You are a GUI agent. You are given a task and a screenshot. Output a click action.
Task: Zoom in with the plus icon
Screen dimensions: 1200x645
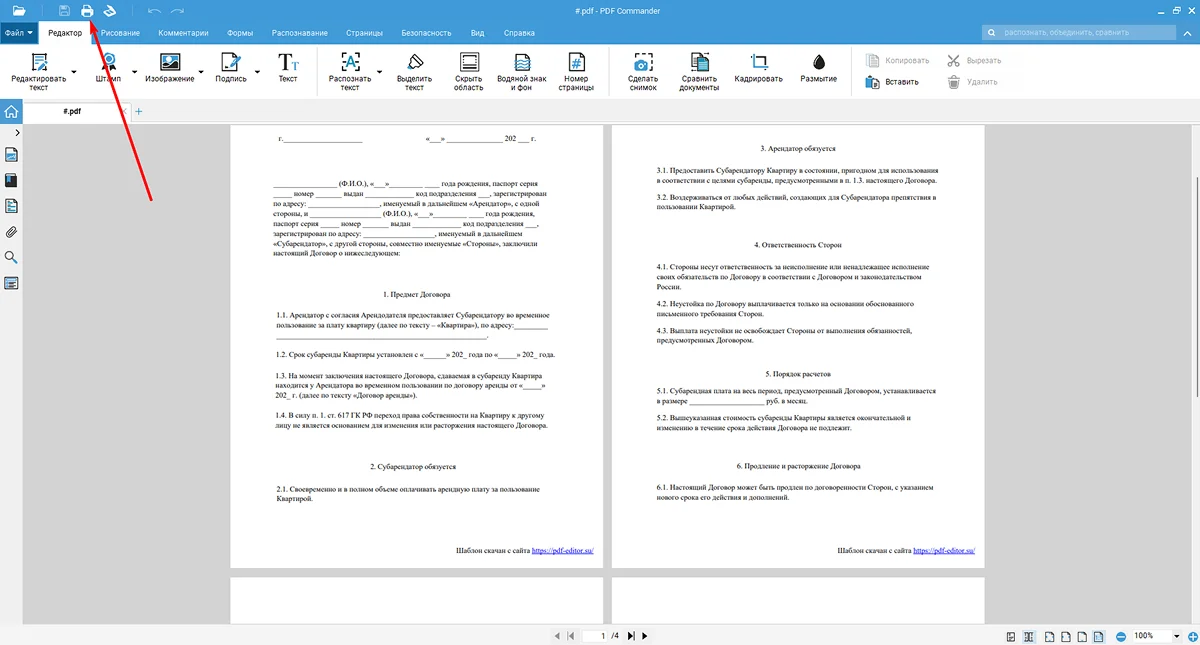[1193, 636]
